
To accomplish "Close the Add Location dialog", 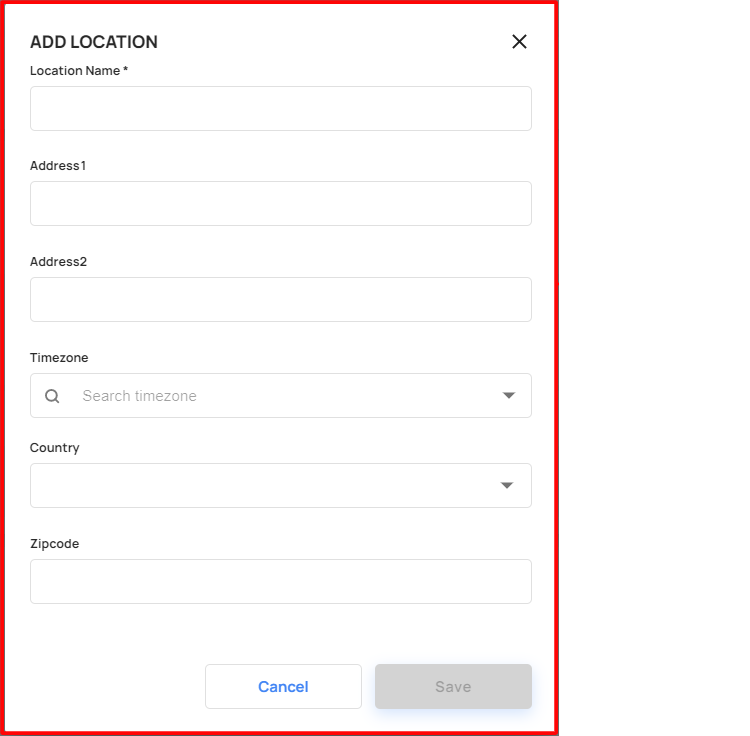I will [x=519, y=42].
